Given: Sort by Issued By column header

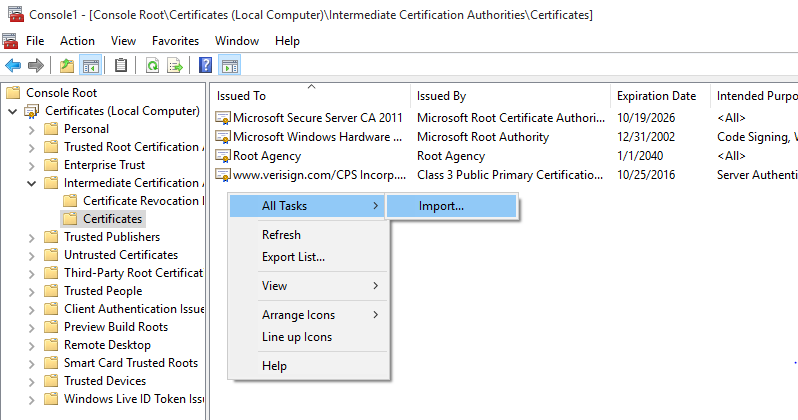Looking at the screenshot, I should pyautogui.click(x=510, y=96).
